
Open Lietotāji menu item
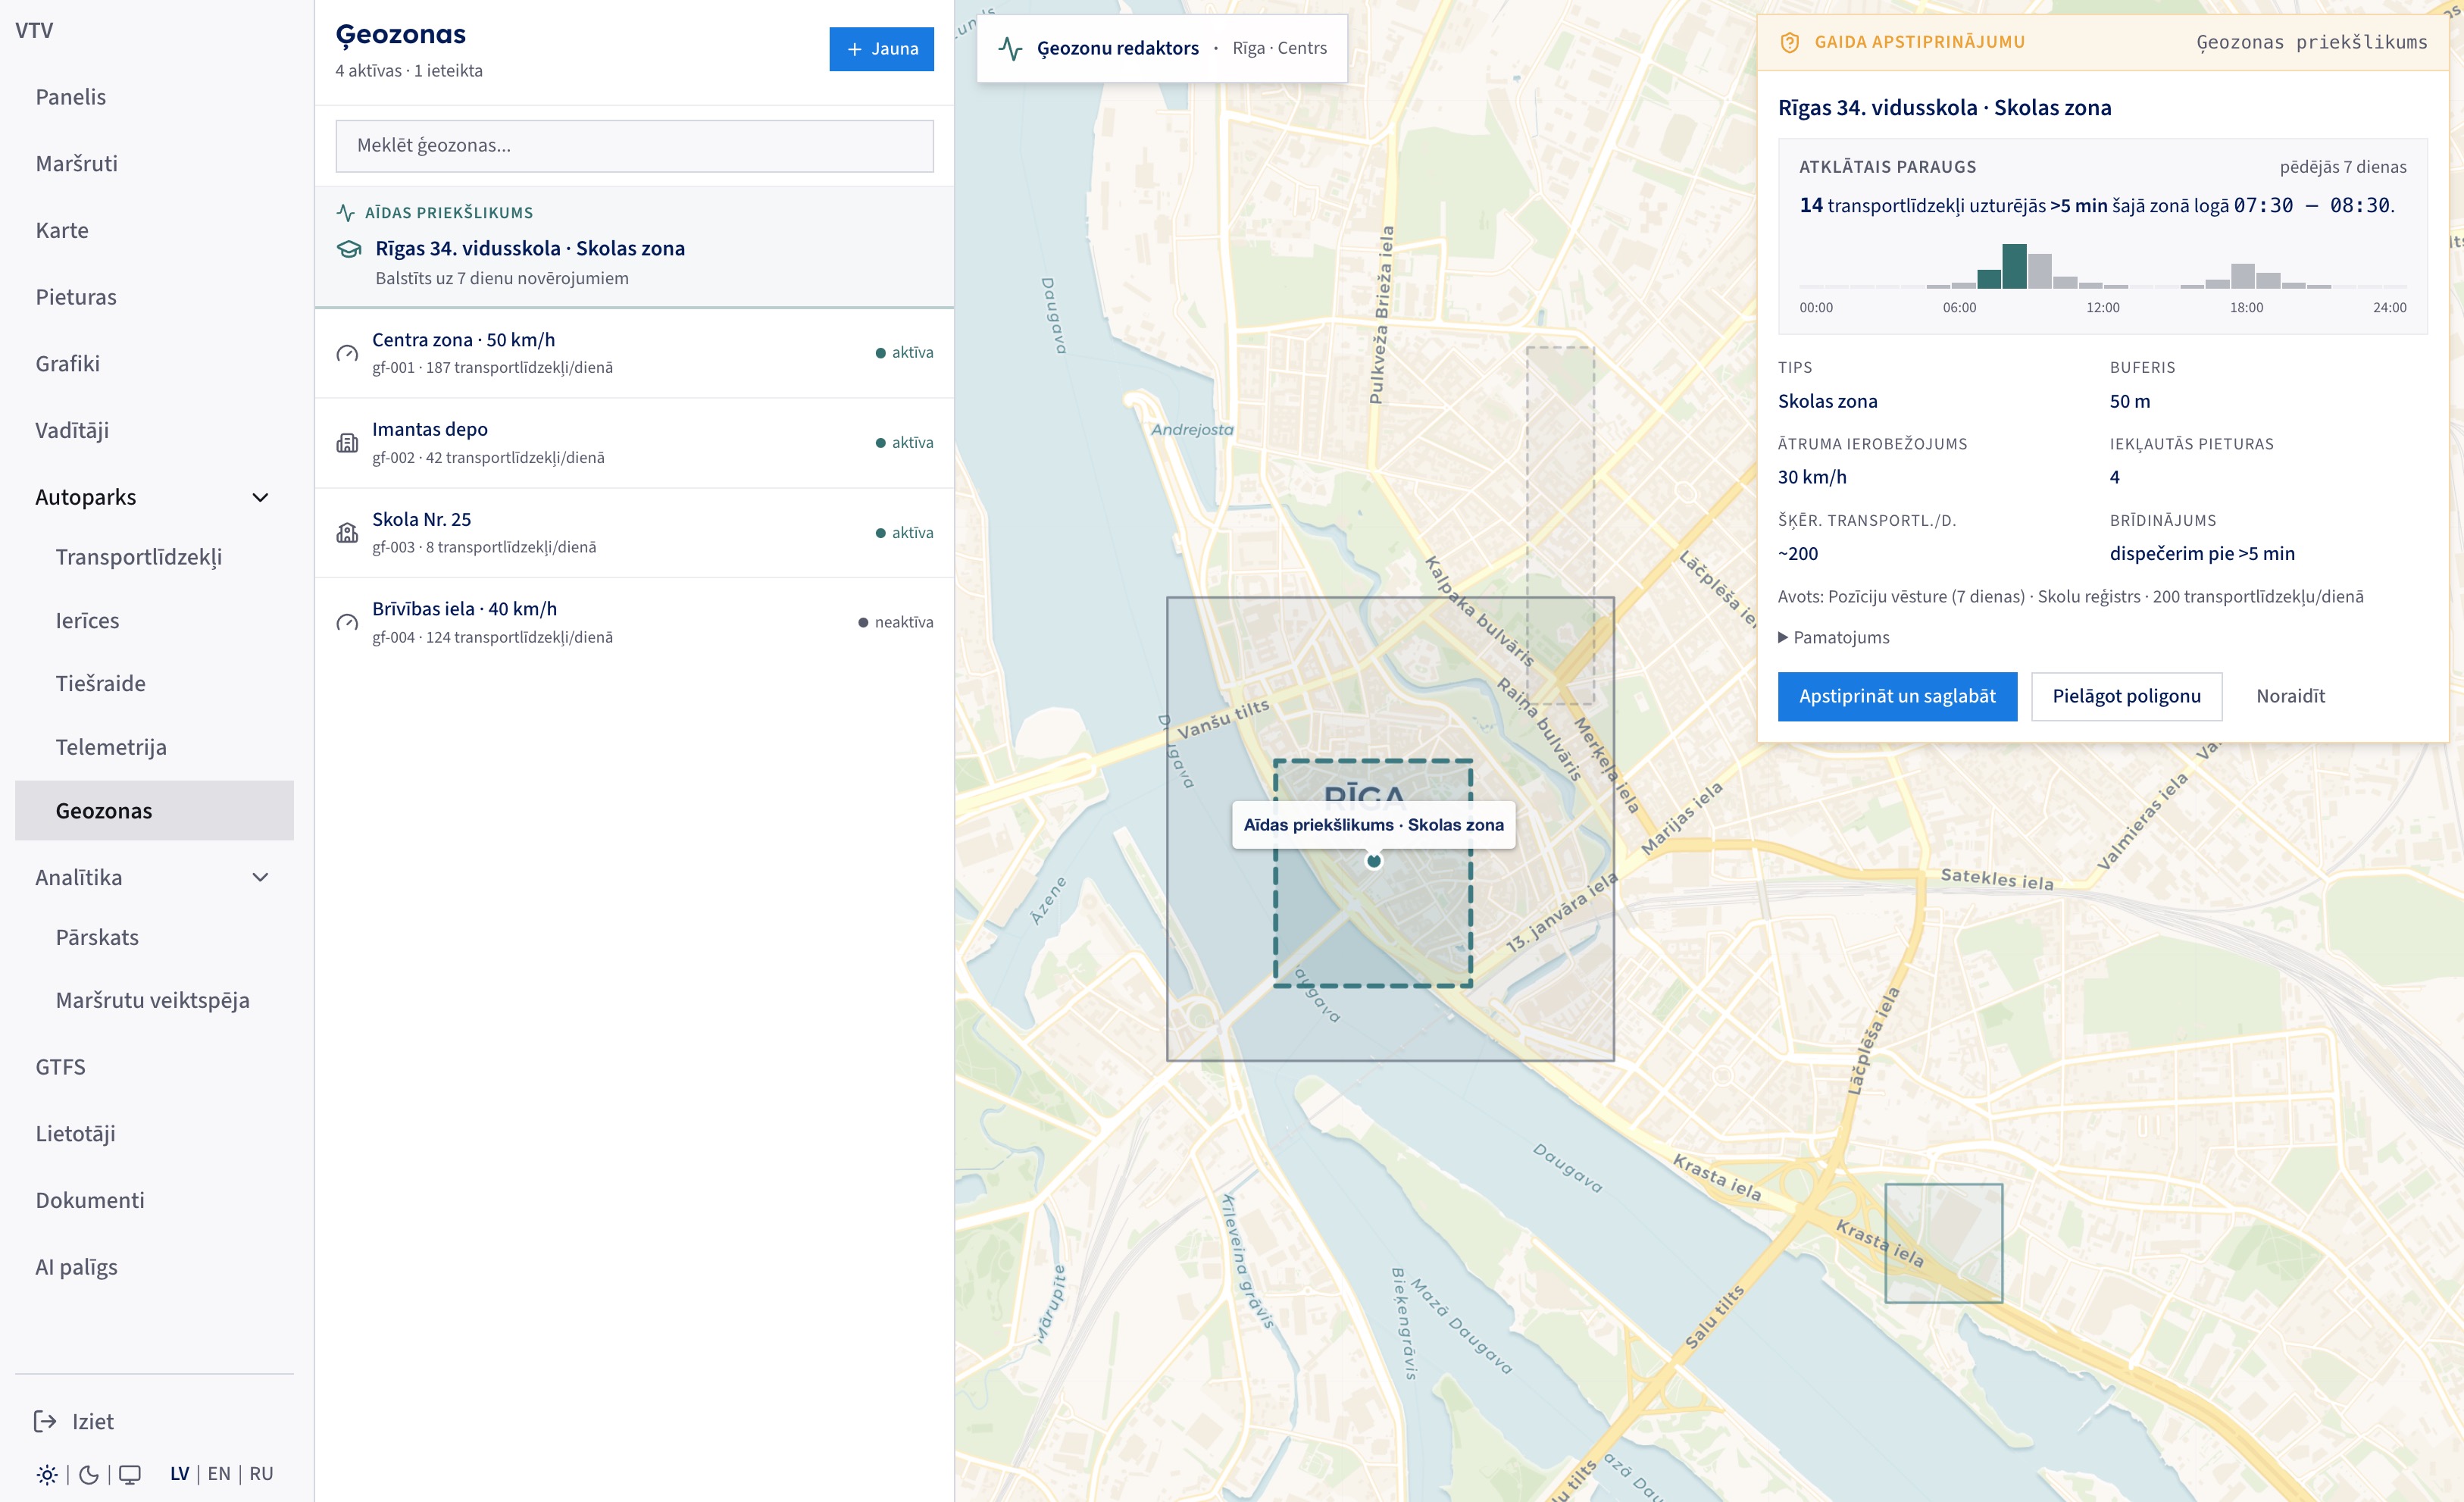click(154, 1133)
